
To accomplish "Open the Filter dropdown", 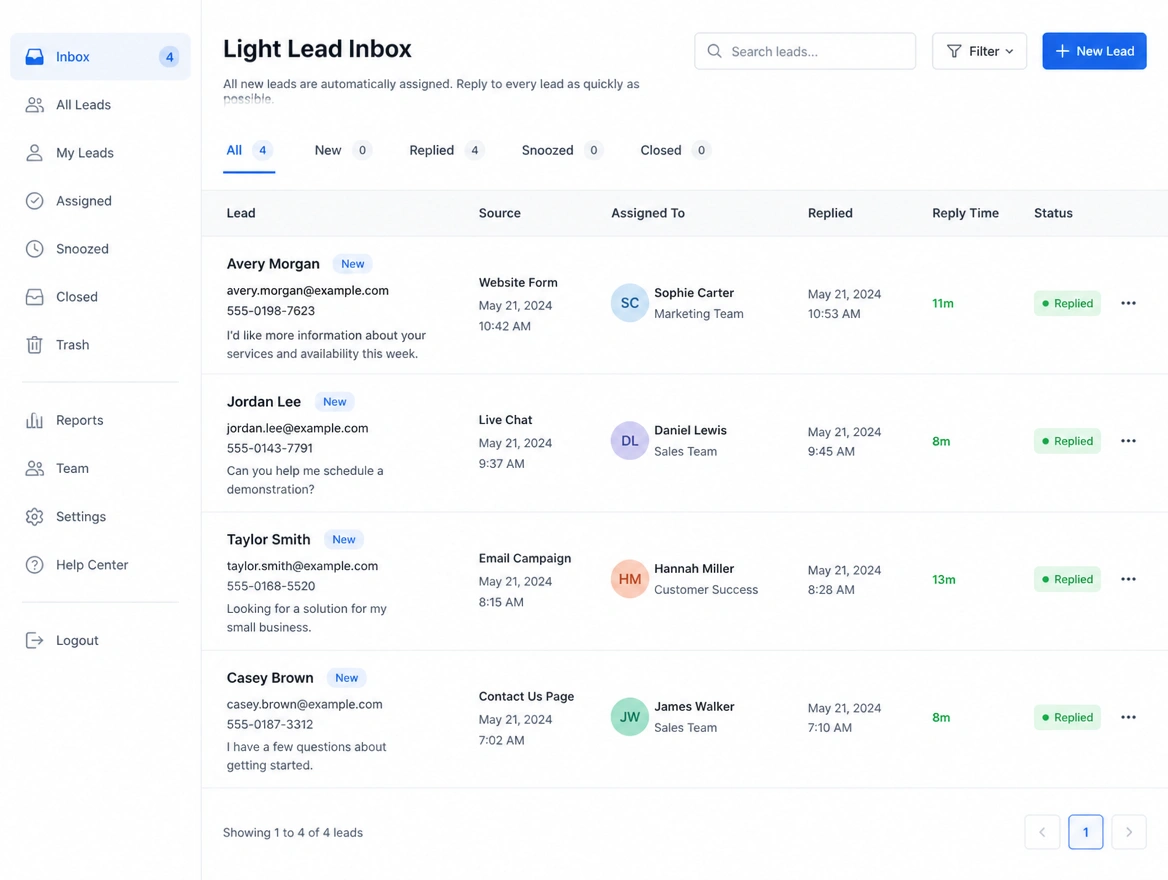I will click(979, 51).
